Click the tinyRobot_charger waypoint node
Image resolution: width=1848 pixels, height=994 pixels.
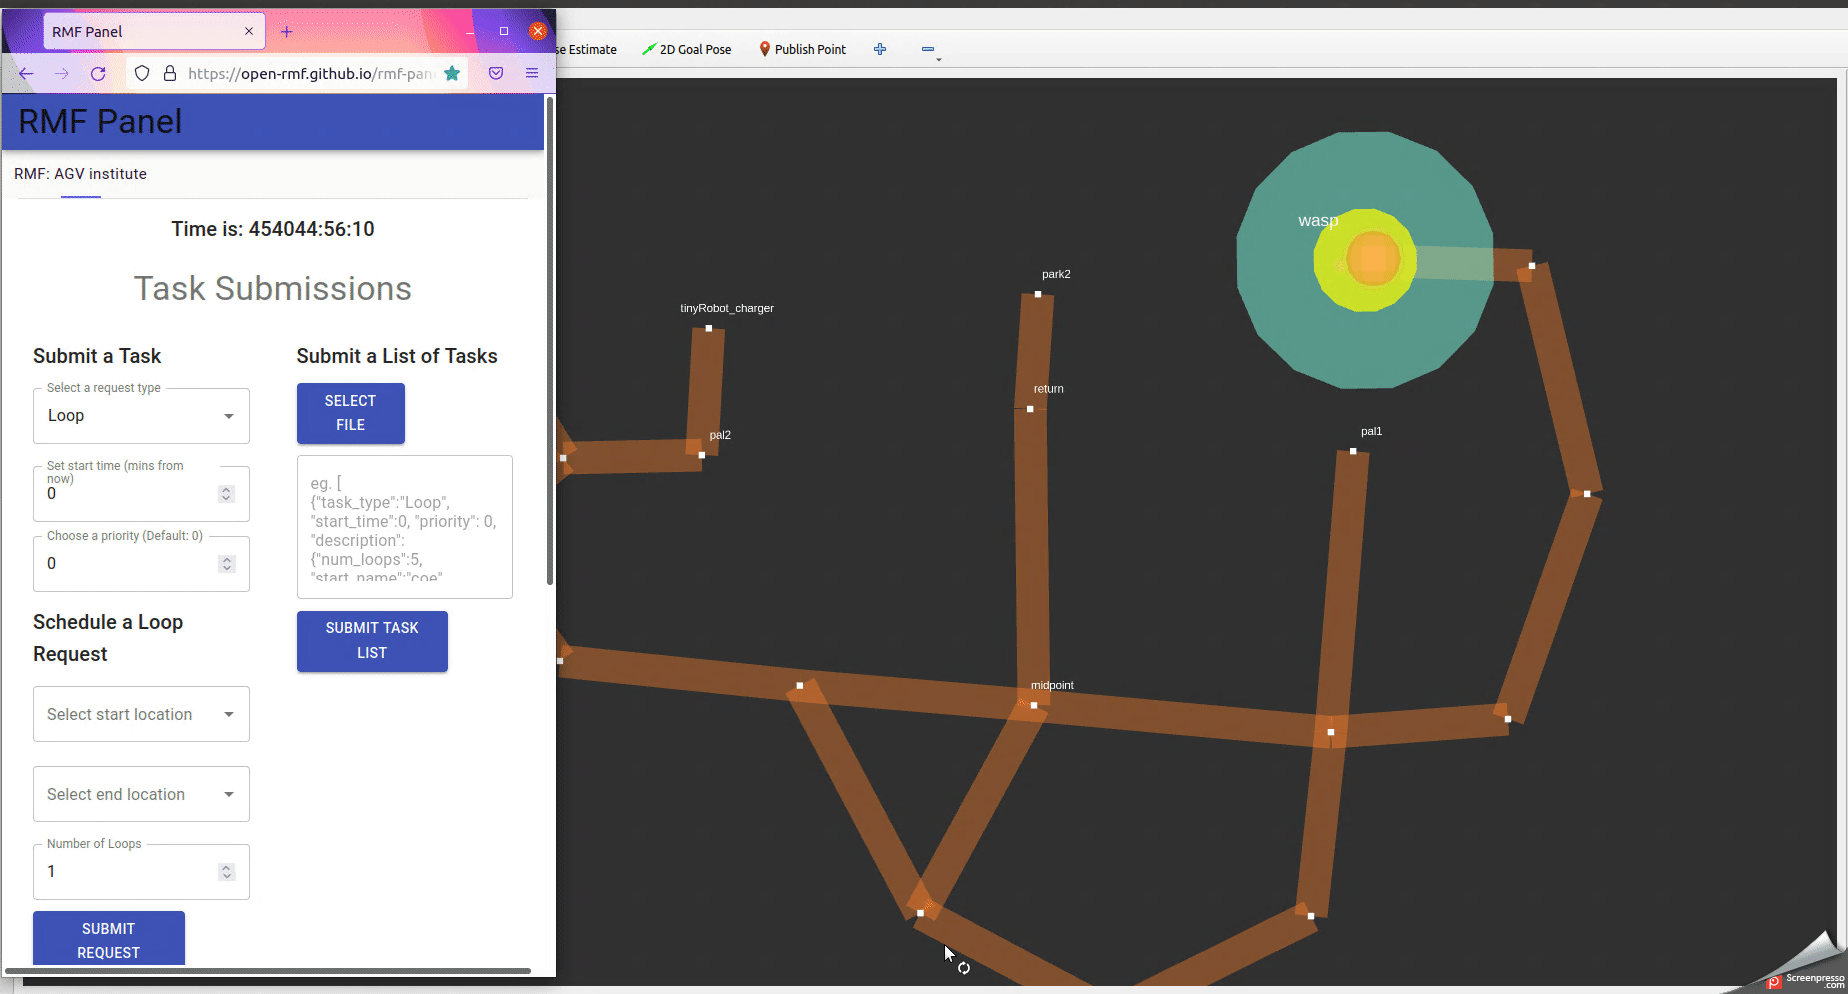point(709,328)
